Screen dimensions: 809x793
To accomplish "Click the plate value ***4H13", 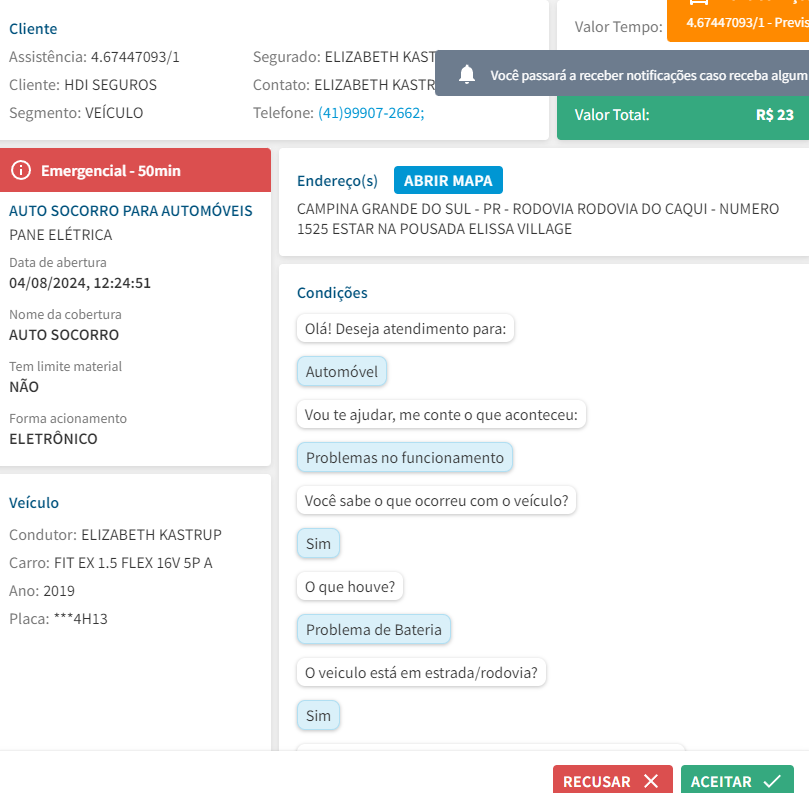I will (x=80, y=619).
